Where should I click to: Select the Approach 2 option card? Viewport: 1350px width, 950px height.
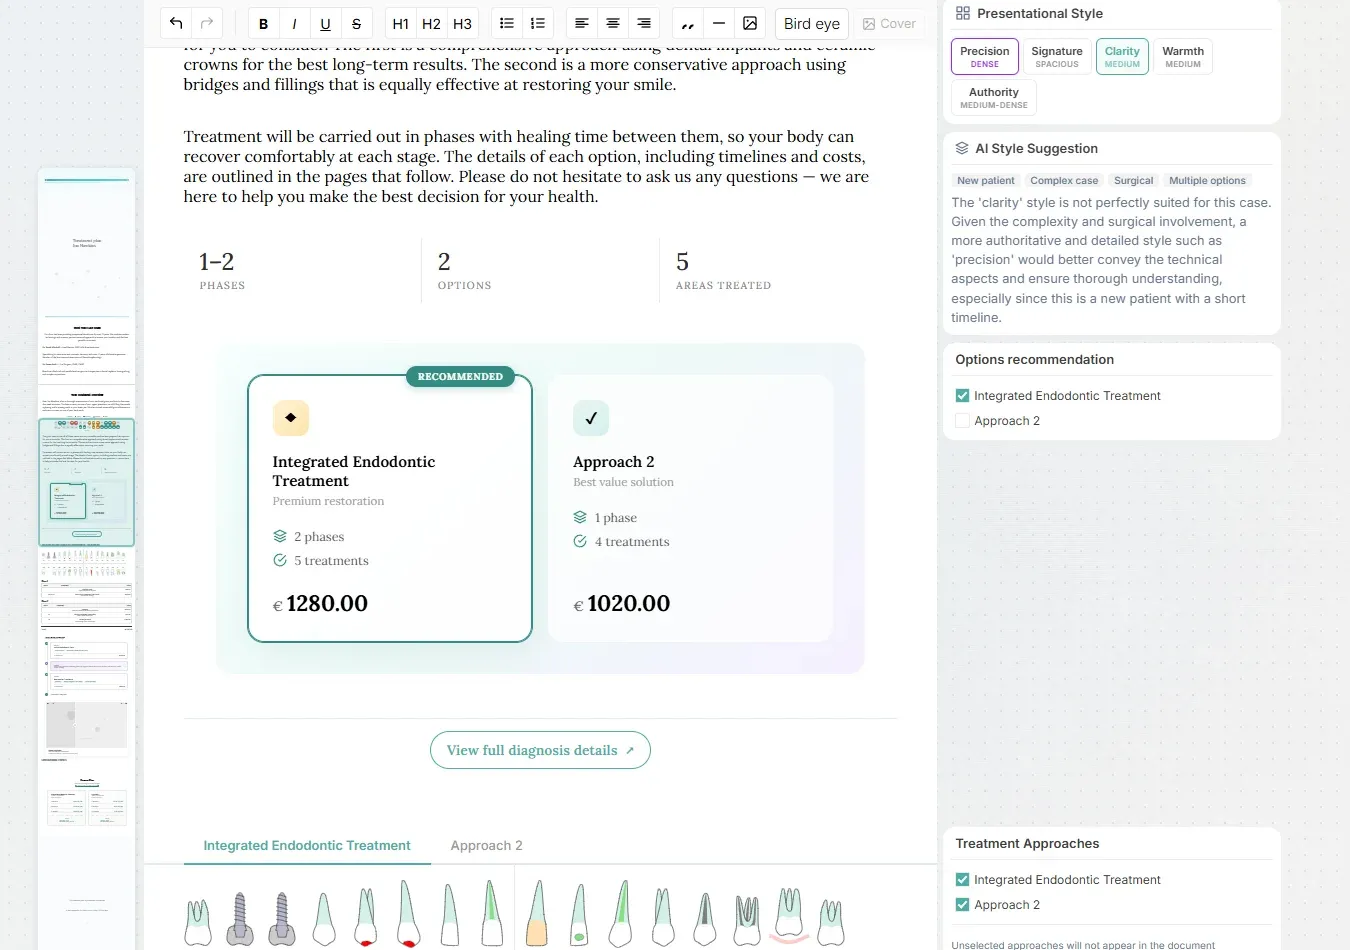pos(690,508)
